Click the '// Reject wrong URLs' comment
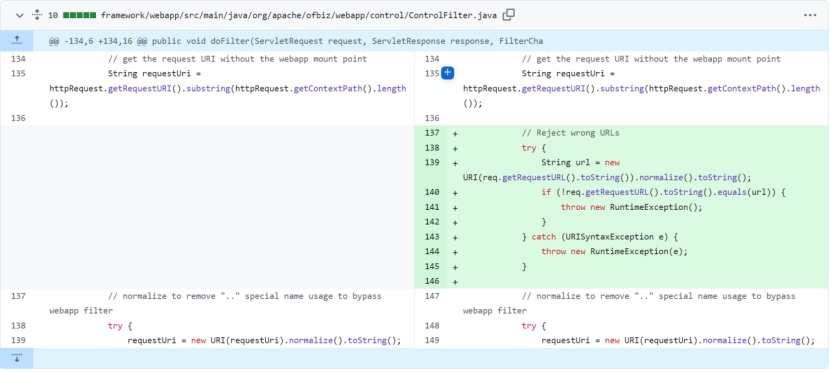This screenshot has width=830, height=372. [x=570, y=133]
